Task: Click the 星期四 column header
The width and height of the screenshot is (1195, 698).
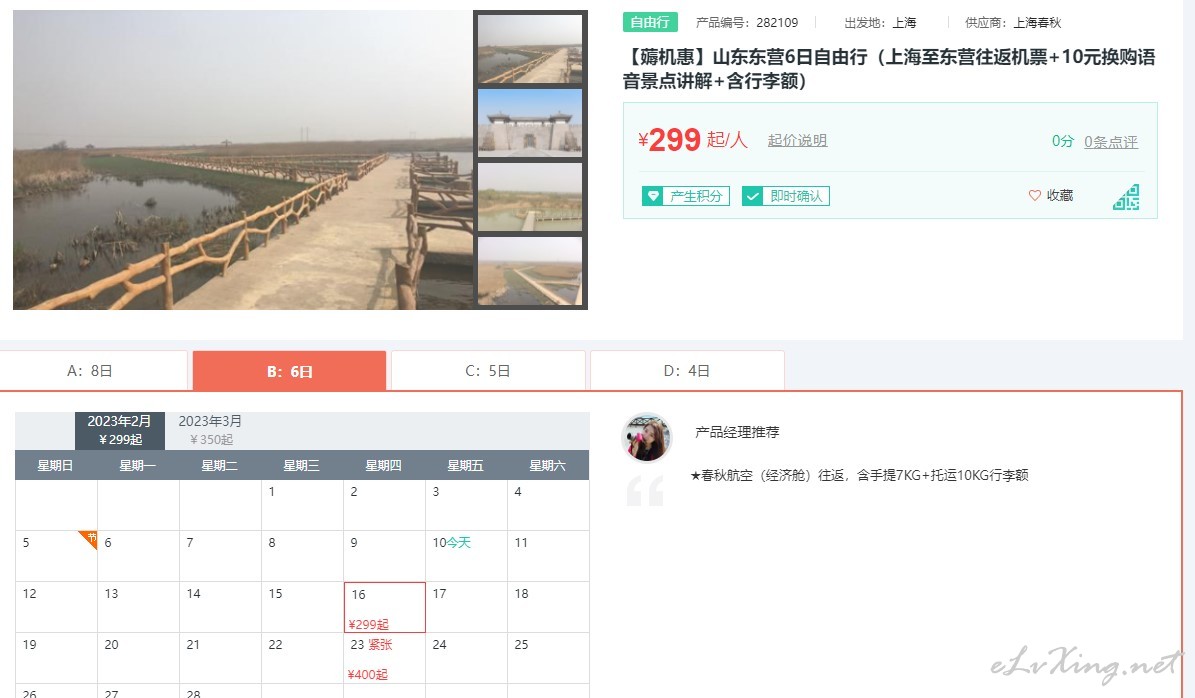Action: point(383,466)
